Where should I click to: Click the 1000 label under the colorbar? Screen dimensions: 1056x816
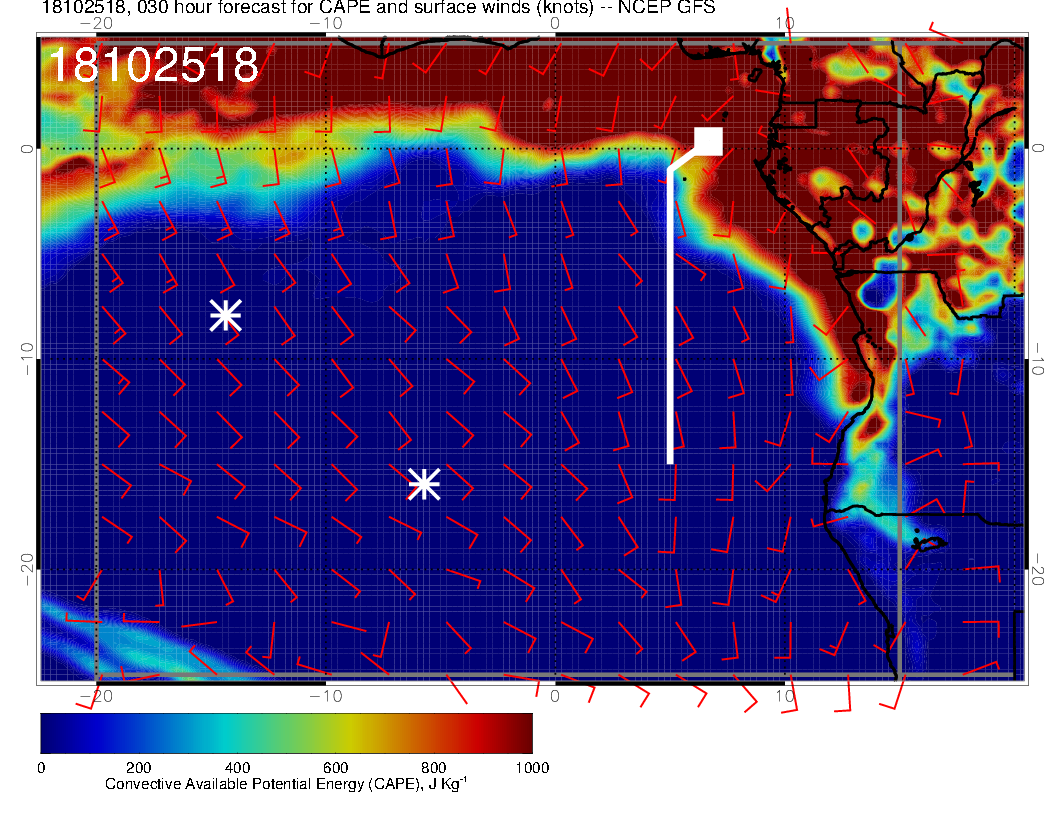pos(531,767)
